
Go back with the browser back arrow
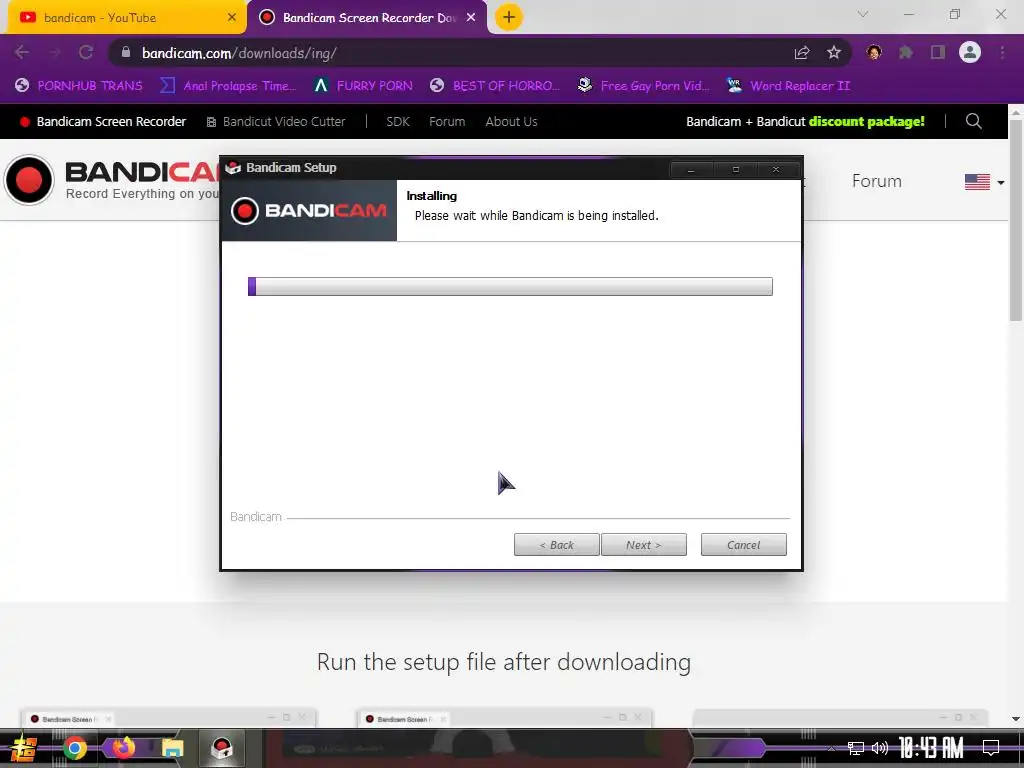click(22, 53)
